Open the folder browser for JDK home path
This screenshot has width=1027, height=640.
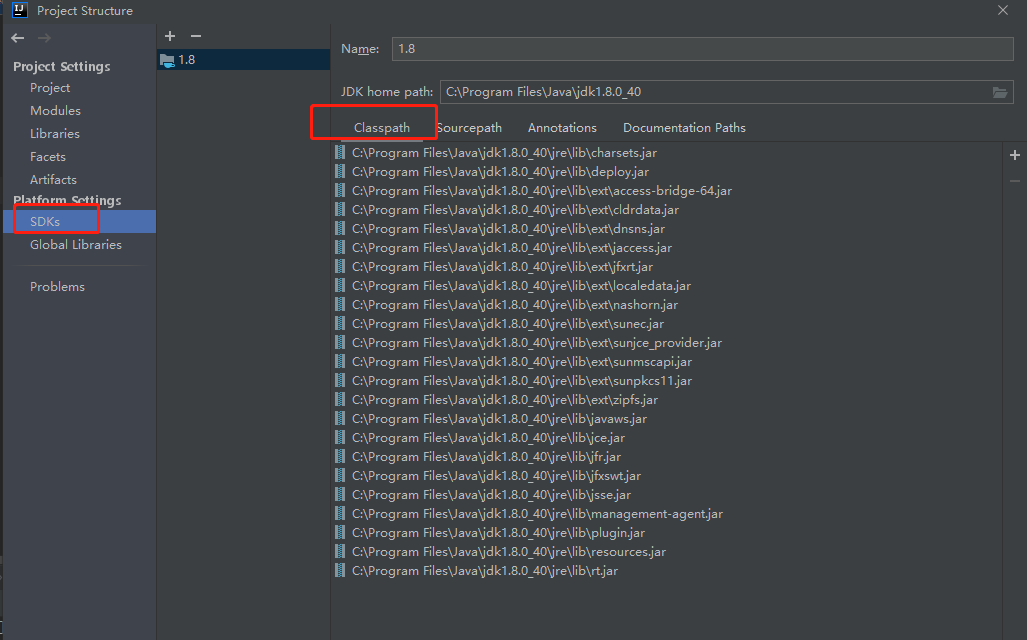(x=1001, y=91)
